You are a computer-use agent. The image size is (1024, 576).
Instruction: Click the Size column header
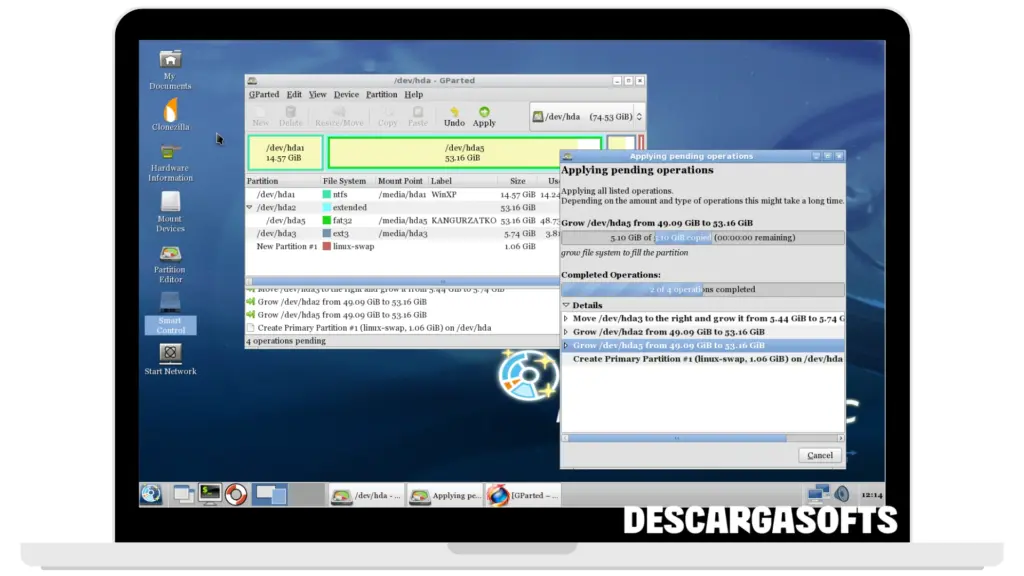point(518,181)
